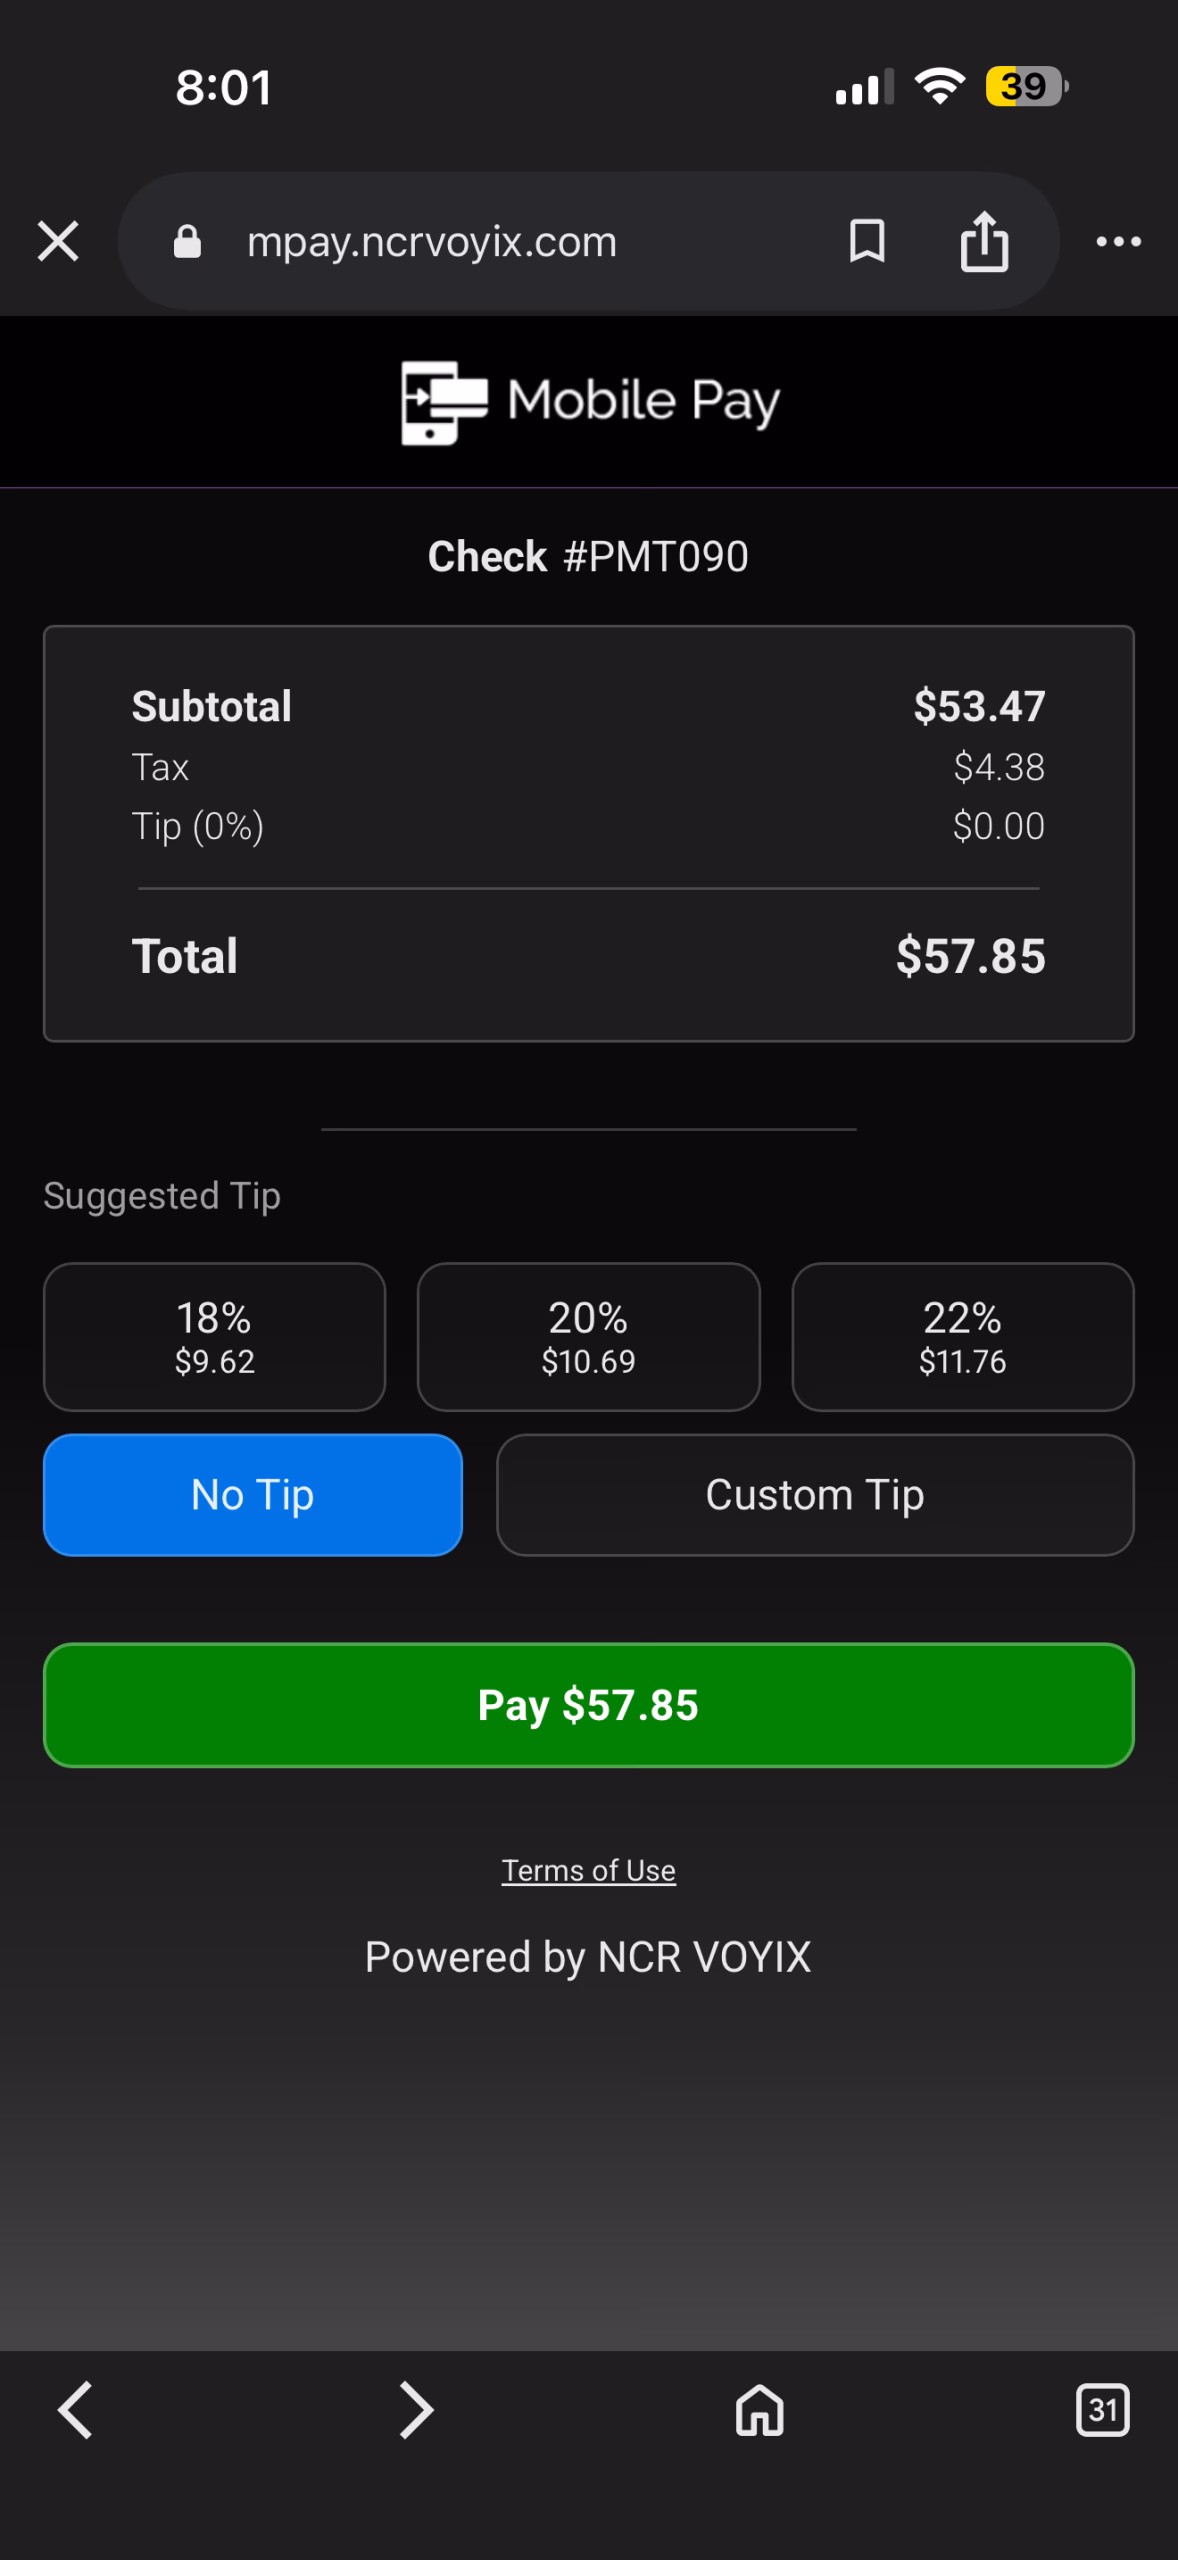Open the three-dot browser menu

click(1118, 241)
